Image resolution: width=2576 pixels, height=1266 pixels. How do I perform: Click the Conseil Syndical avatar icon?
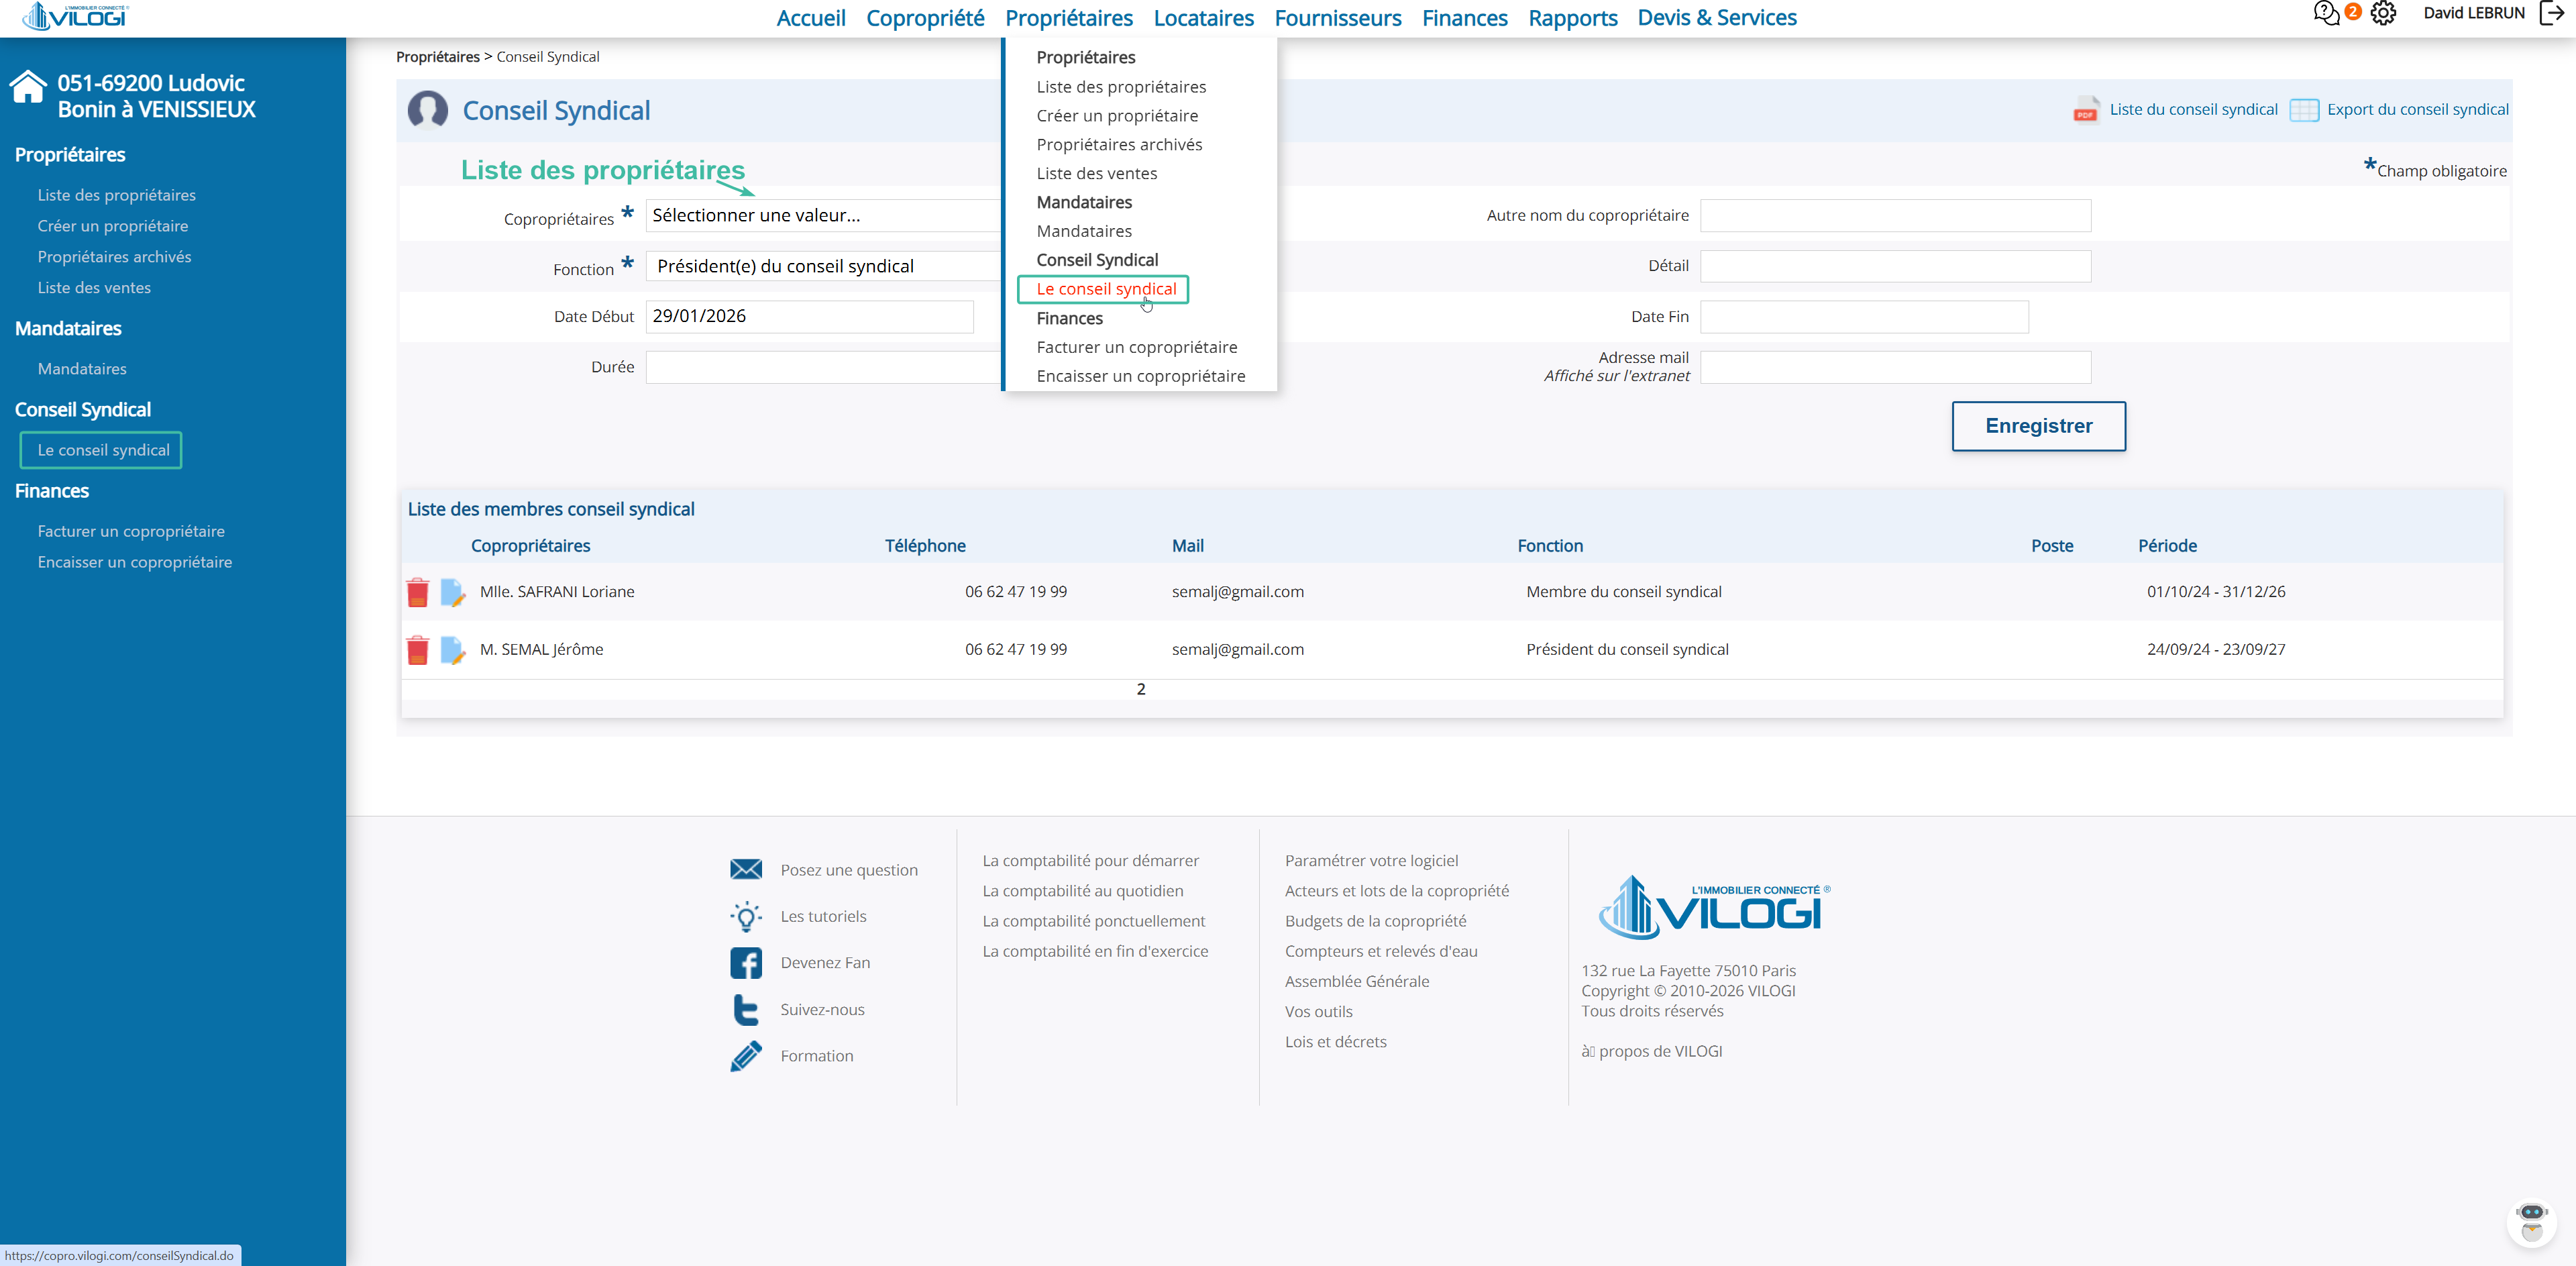(428, 110)
